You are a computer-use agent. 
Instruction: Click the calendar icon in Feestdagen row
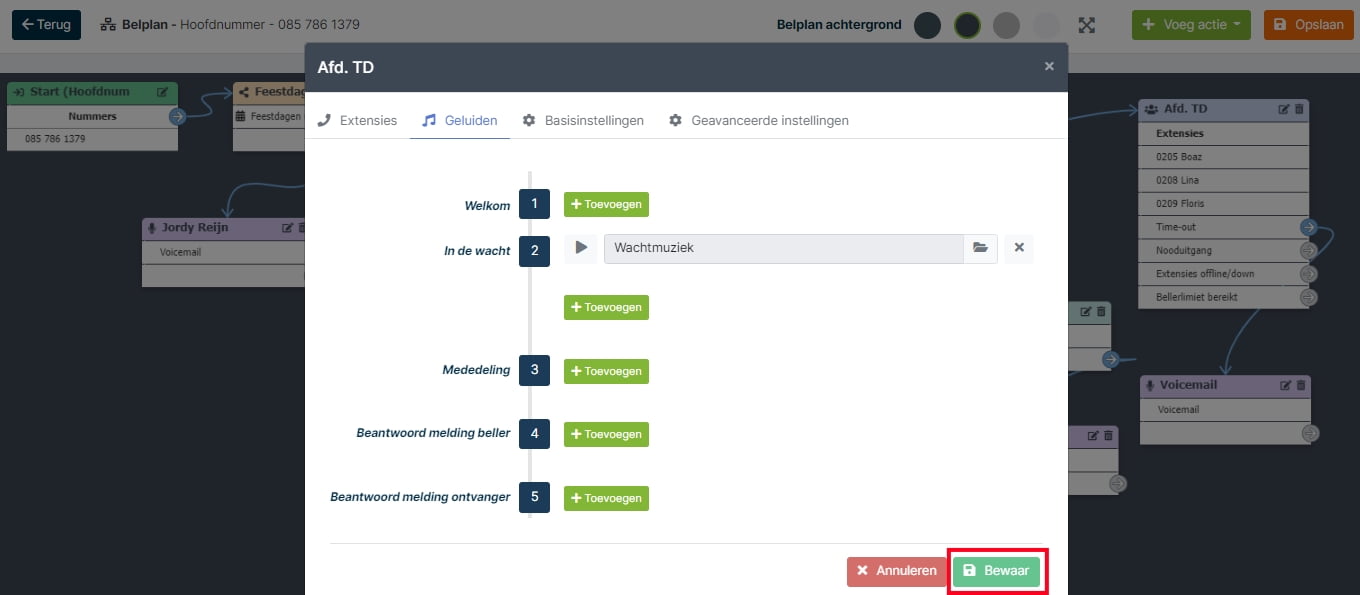pyautogui.click(x=241, y=116)
